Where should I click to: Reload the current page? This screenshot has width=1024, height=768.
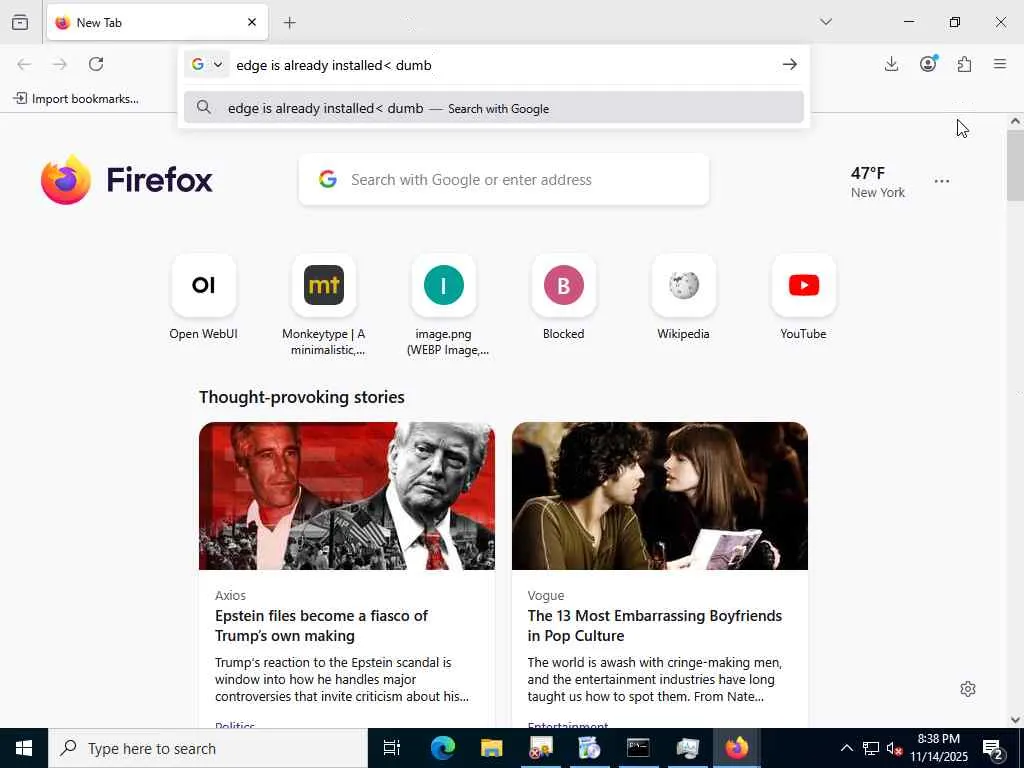click(96, 64)
